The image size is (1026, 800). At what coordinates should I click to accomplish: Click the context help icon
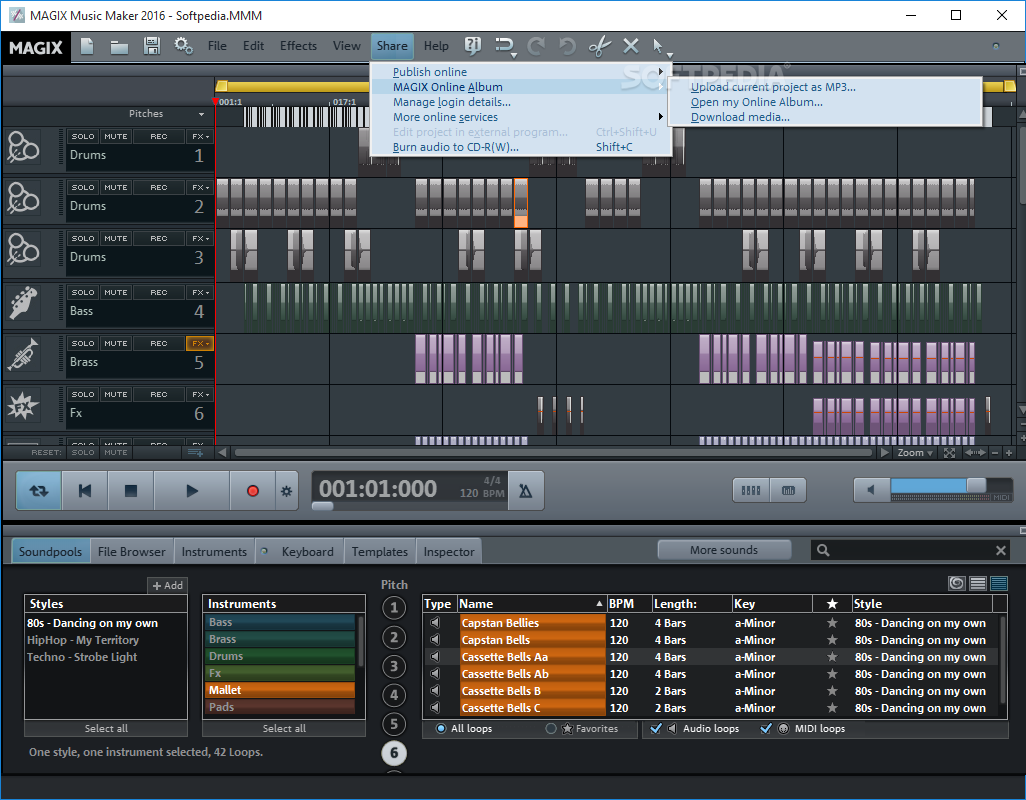472,46
